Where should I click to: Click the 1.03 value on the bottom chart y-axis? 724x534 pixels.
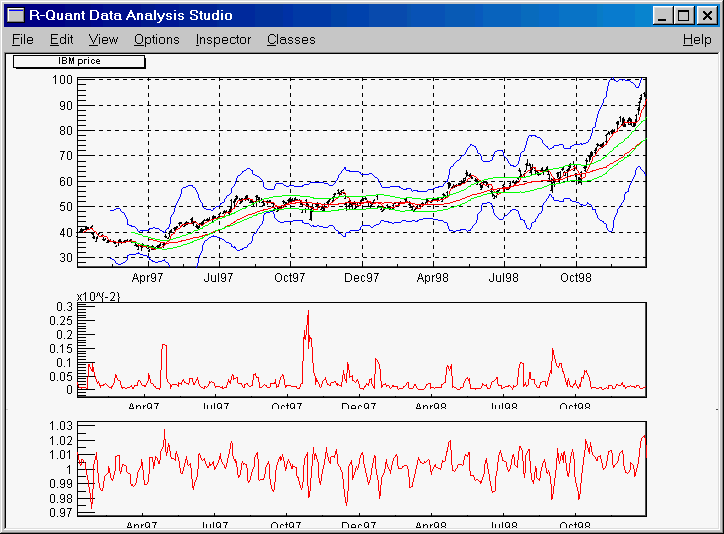tap(61, 426)
